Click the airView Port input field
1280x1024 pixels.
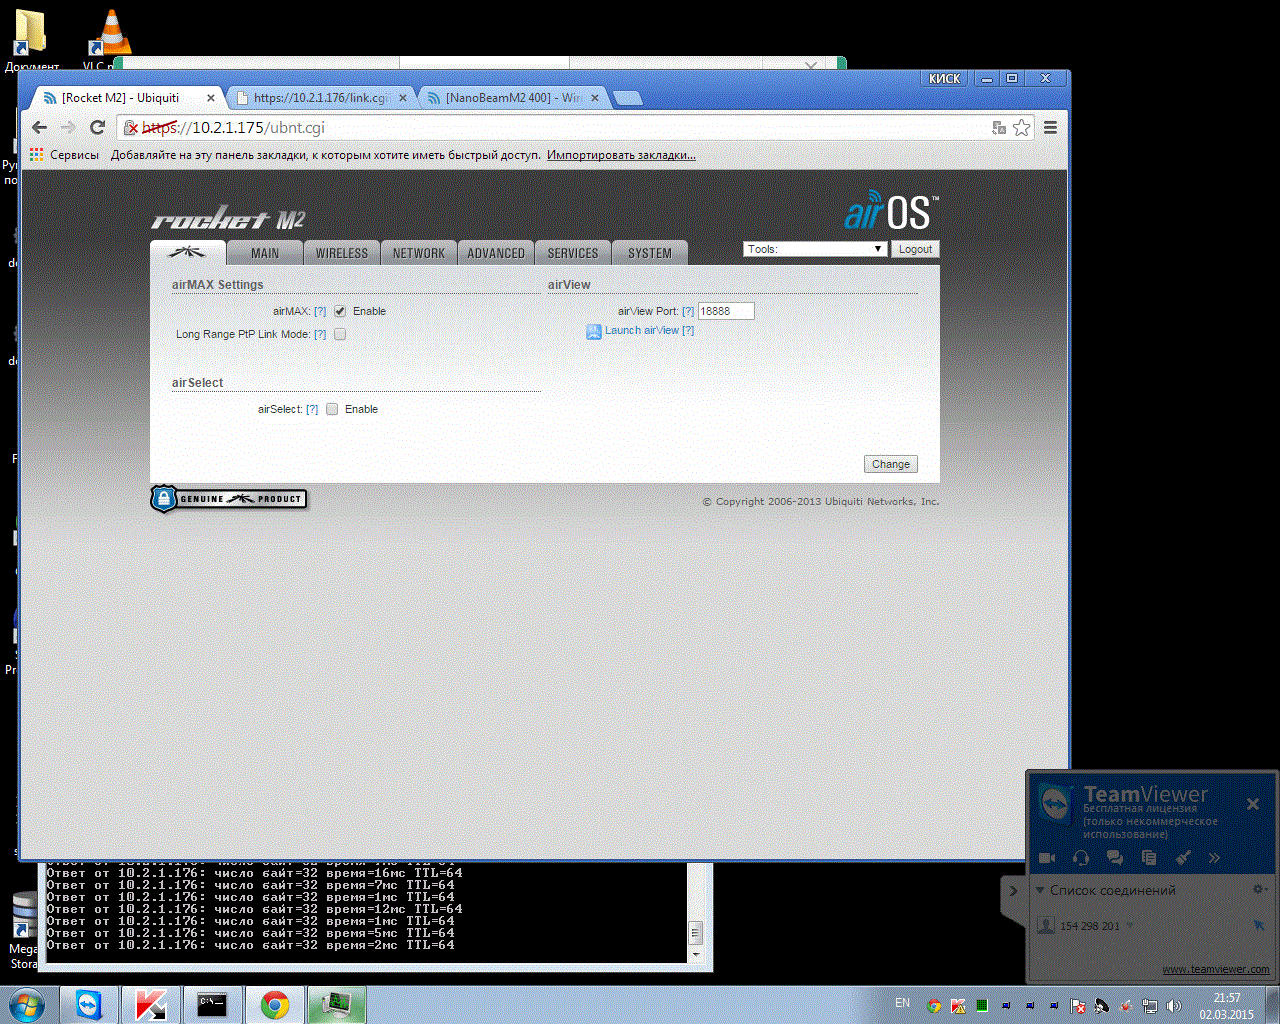point(726,311)
